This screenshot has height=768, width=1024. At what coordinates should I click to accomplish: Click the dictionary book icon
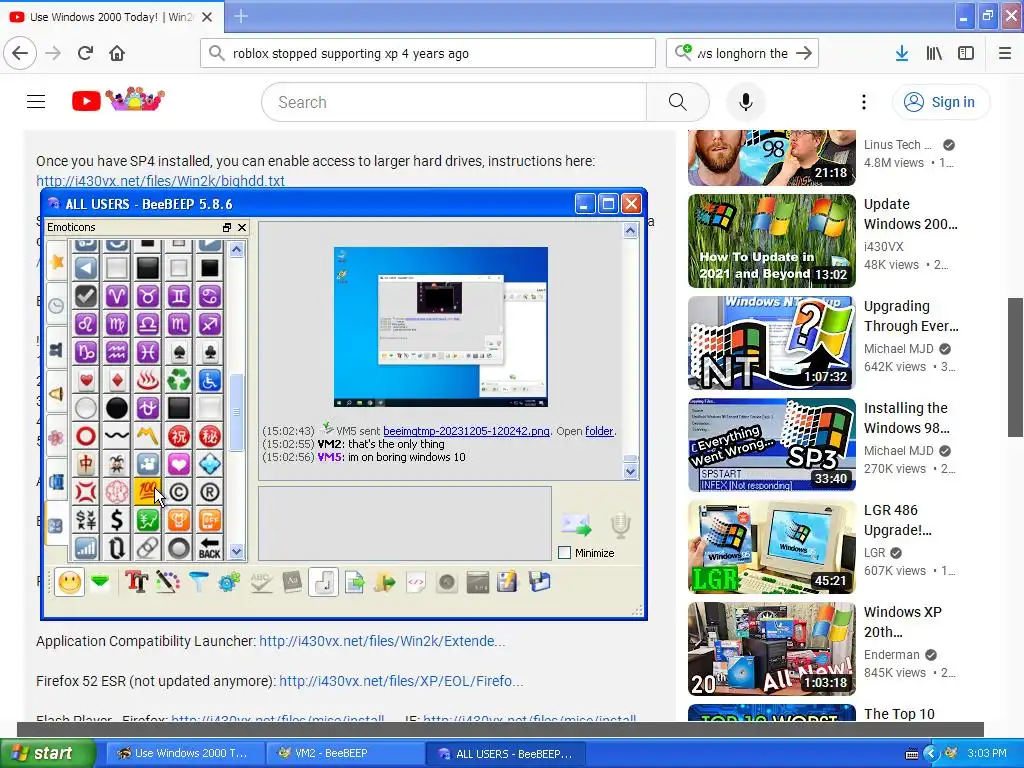(x=292, y=582)
